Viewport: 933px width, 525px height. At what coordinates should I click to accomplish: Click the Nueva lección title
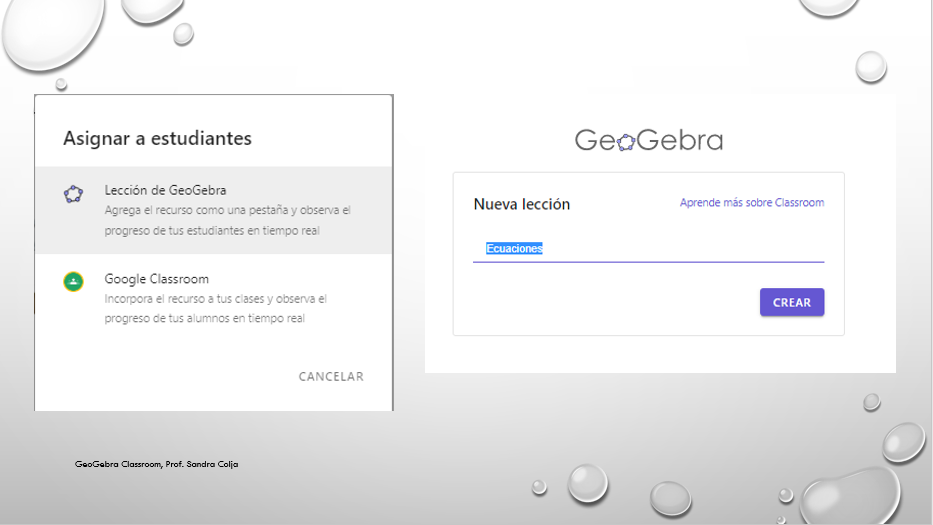pyautogui.click(x=522, y=204)
